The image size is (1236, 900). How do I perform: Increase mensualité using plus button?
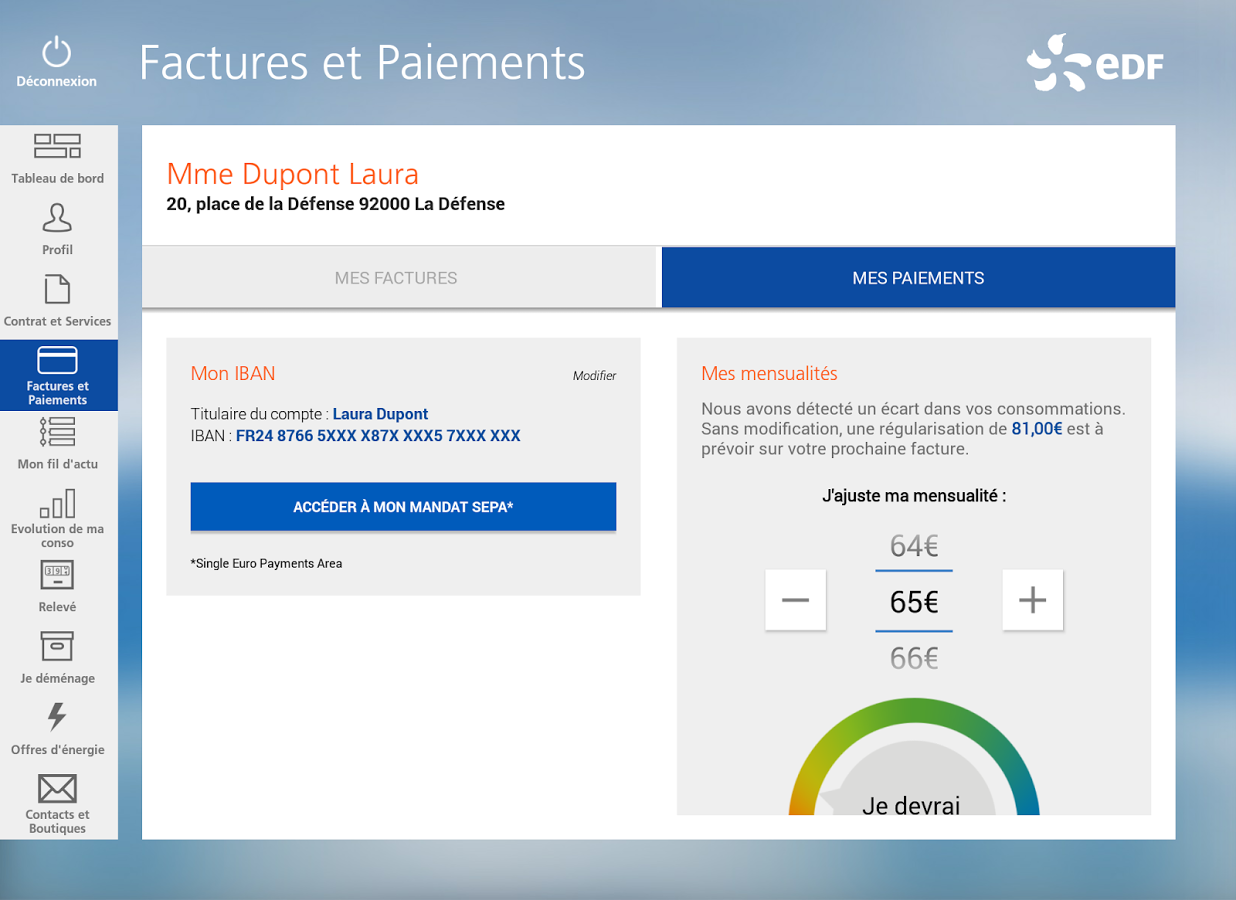pyautogui.click(x=1032, y=599)
